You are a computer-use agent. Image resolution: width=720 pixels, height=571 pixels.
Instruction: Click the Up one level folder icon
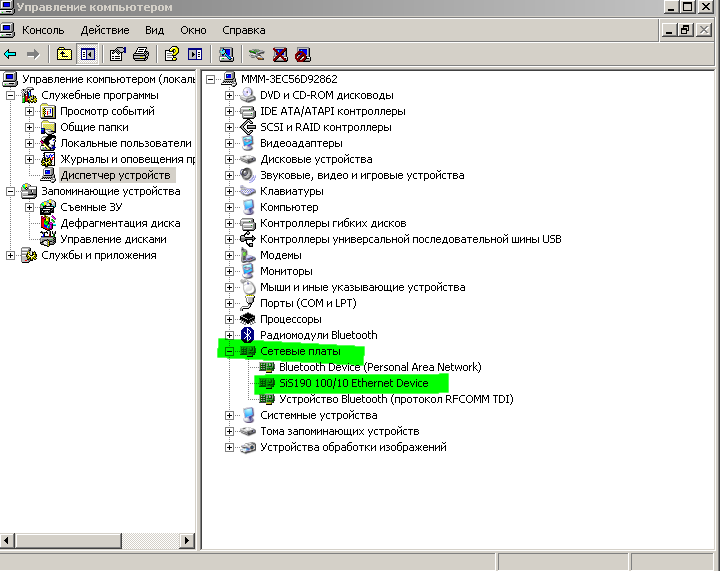65,54
